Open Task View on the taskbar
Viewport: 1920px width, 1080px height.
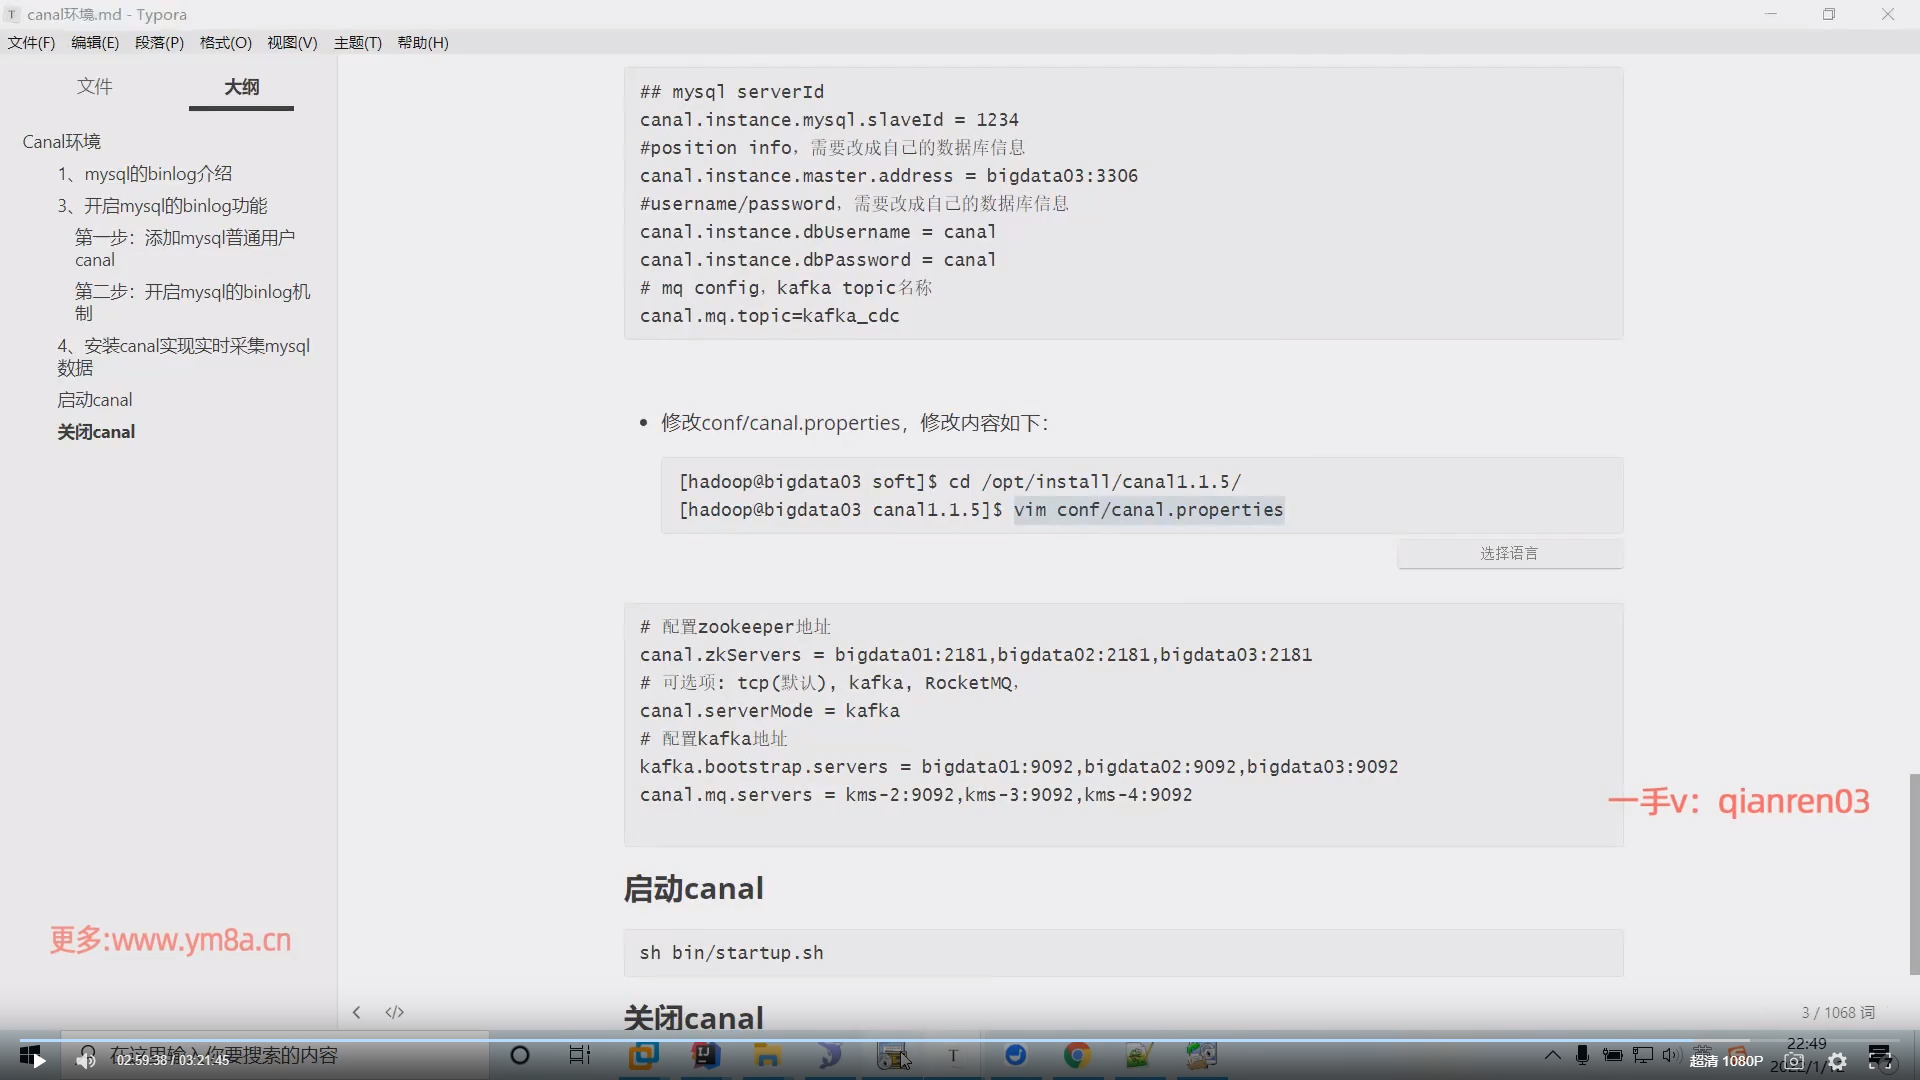tap(580, 1055)
